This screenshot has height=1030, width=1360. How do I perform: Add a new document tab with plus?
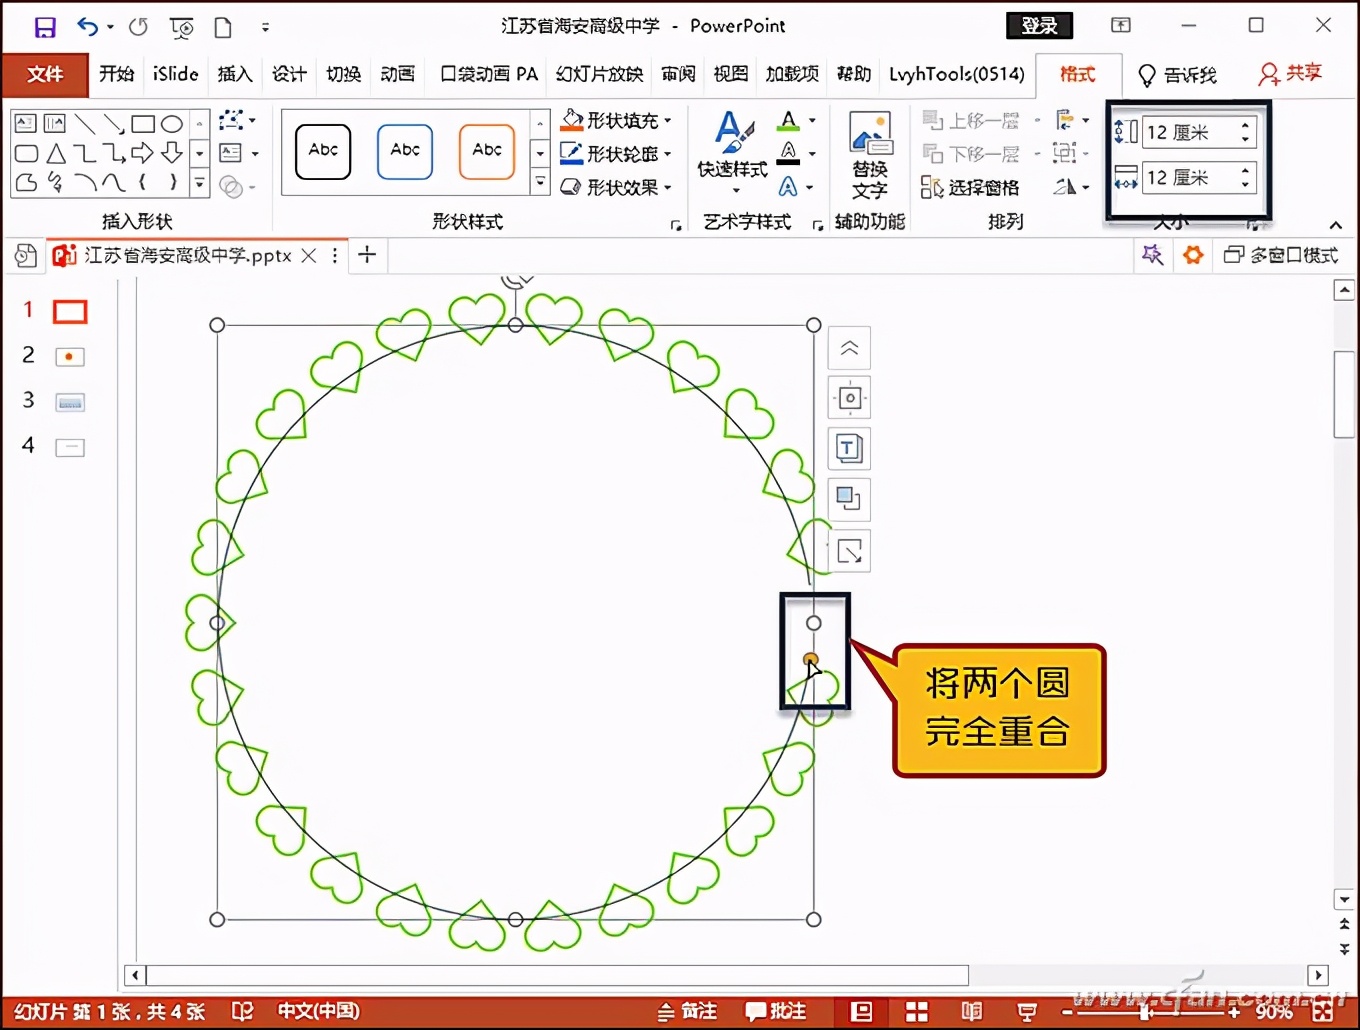point(367,255)
